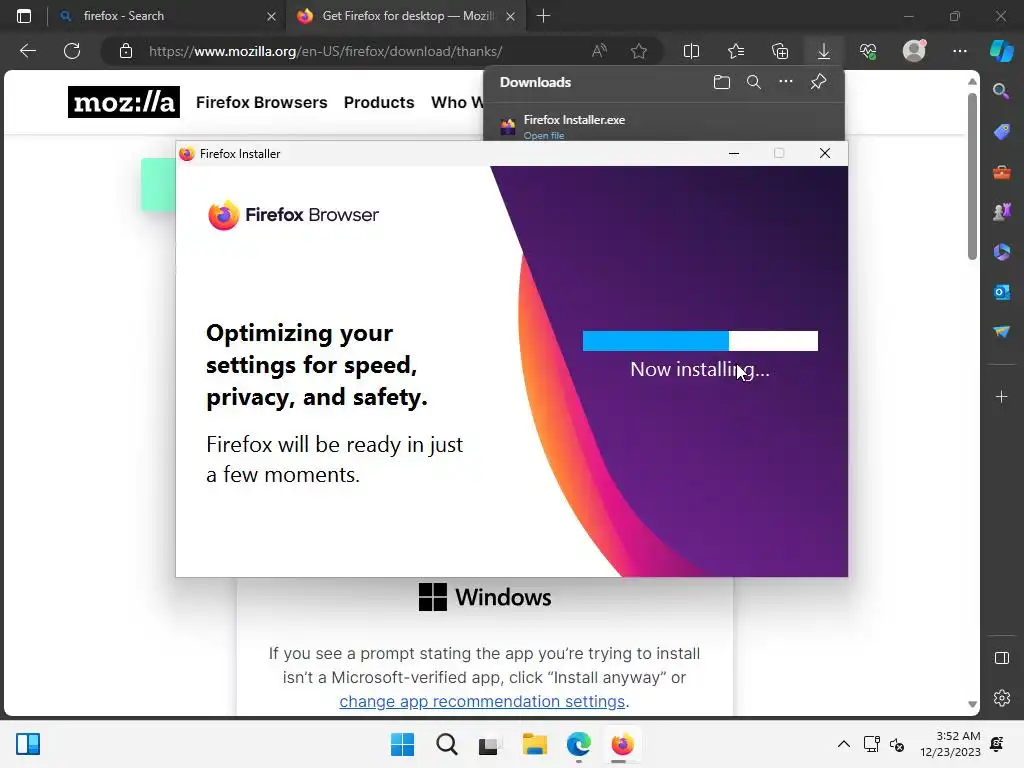
Task: Open sidebar Microsoft 365 icon
Action: pyautogui.click(x=1001, y=252)
